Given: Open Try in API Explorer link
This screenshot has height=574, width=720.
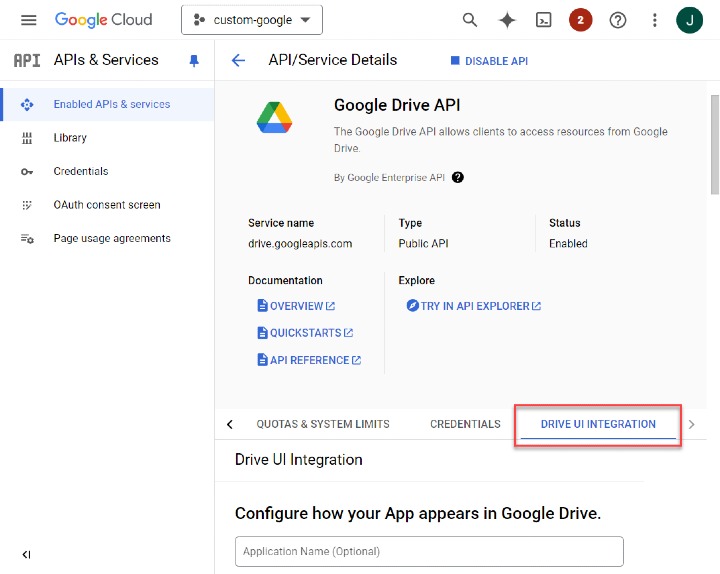Looking at the screenshot, I should [474, 306].
